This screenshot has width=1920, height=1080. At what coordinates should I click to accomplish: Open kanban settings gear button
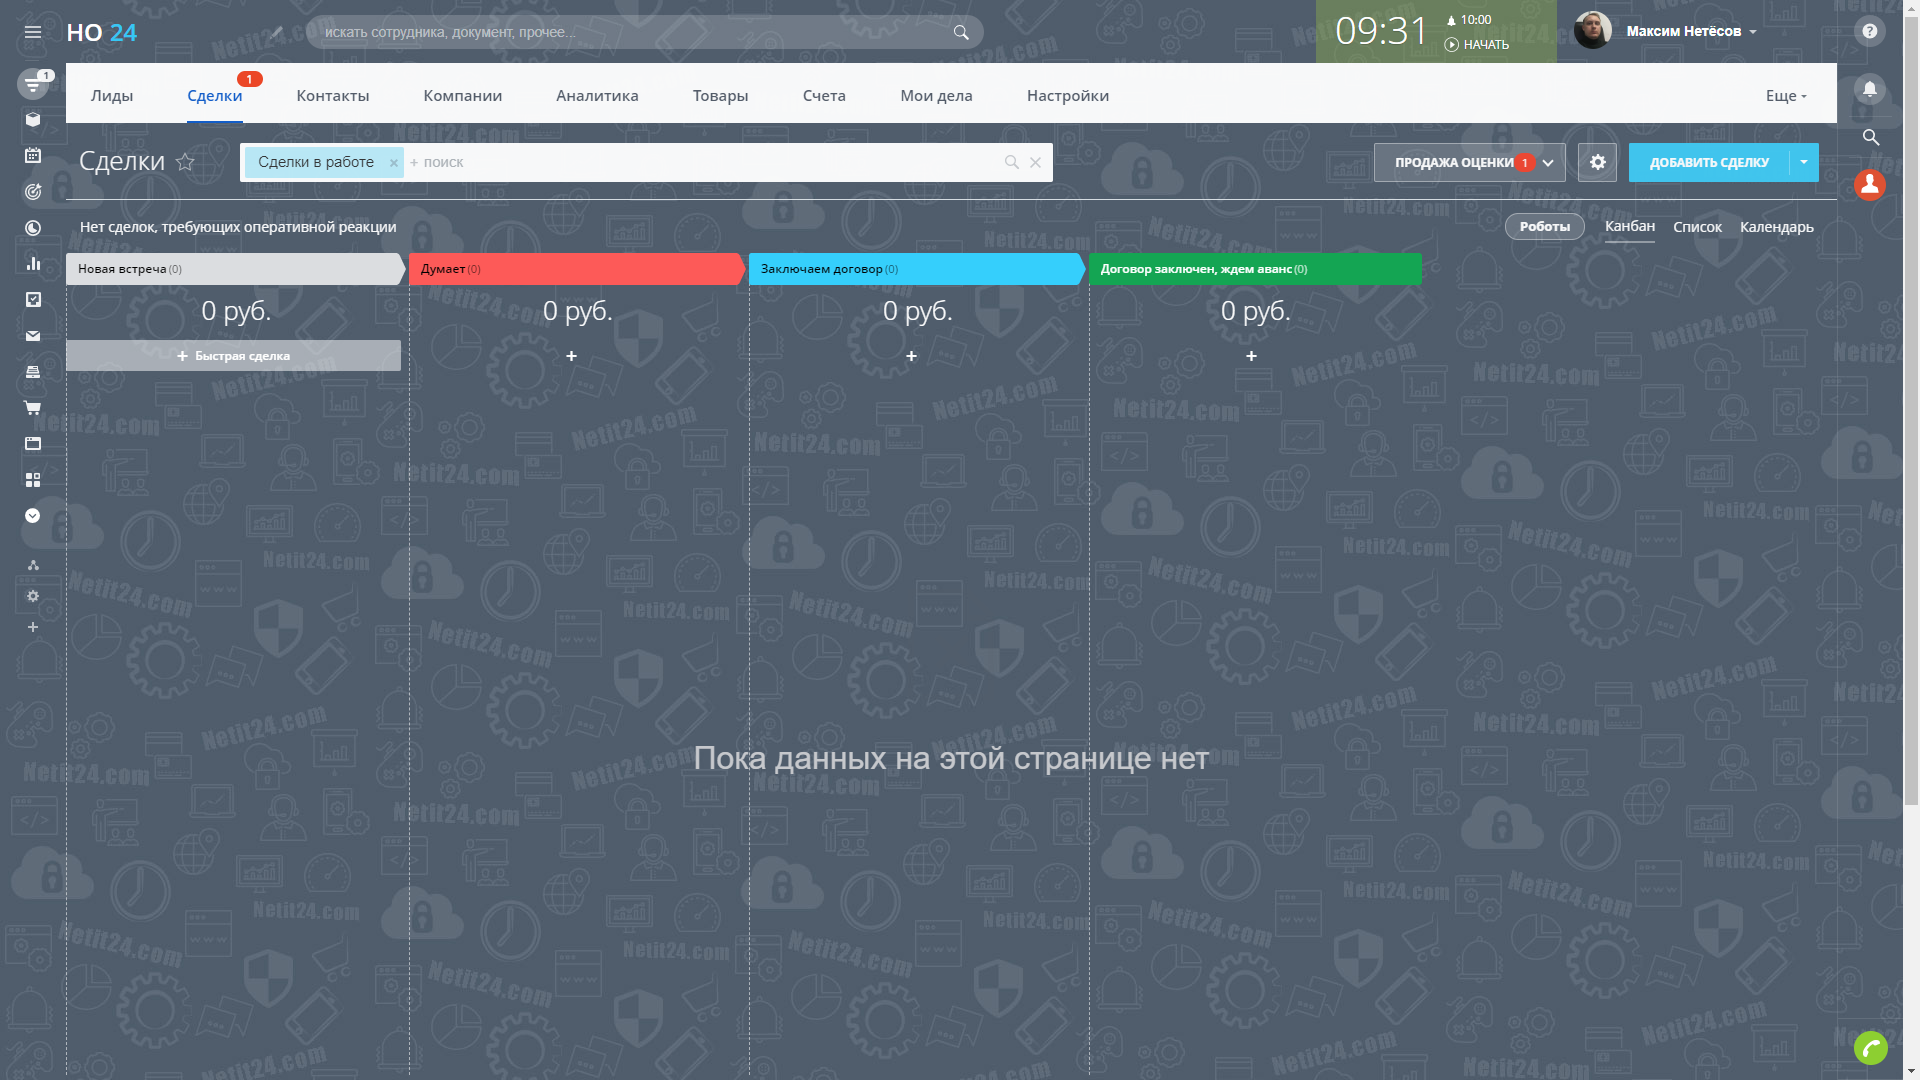tap(1597, 162)
